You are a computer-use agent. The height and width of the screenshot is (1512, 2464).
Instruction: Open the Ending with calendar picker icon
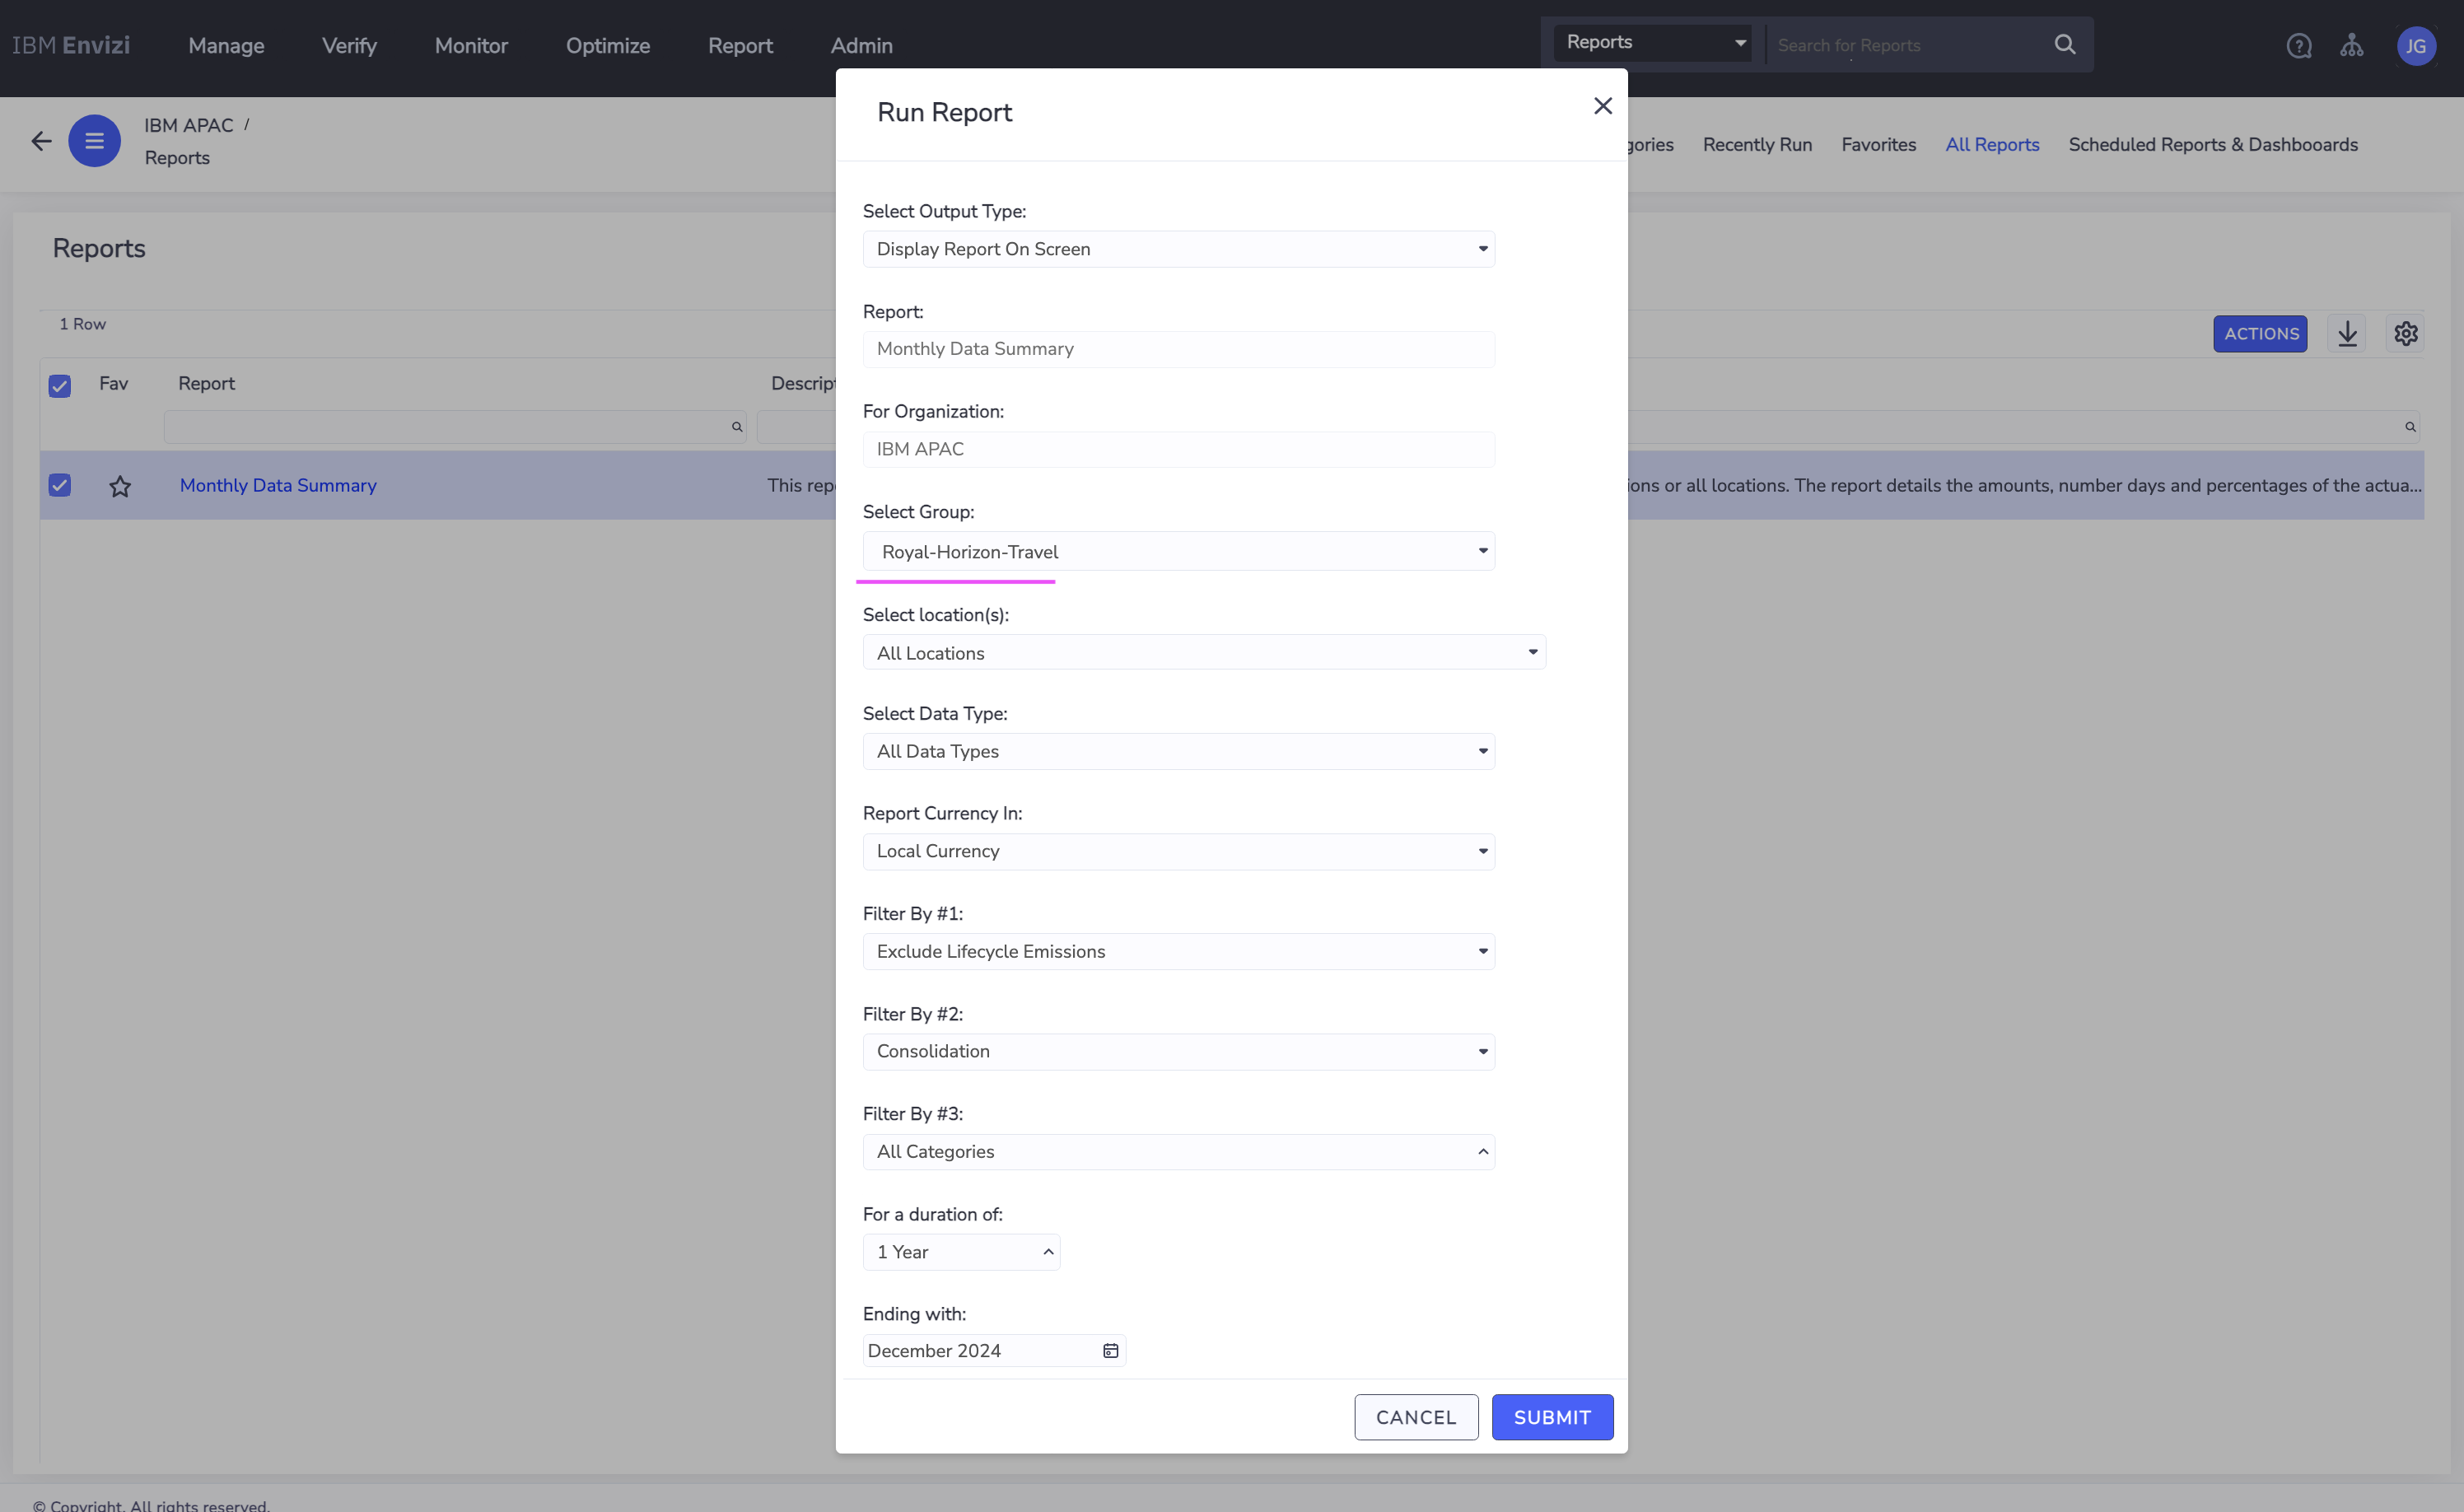pyautogui.click(x=1110, y=1351)
